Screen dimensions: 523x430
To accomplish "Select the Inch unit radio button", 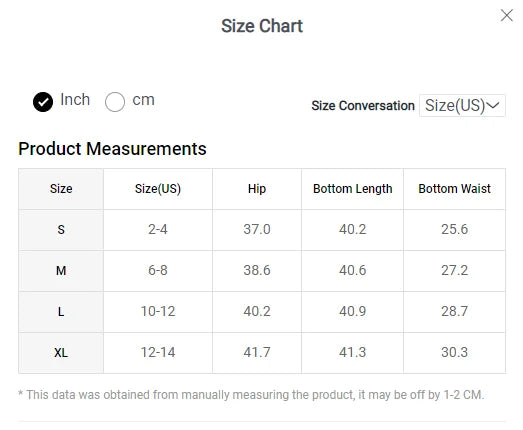I will tap(43, 101).
